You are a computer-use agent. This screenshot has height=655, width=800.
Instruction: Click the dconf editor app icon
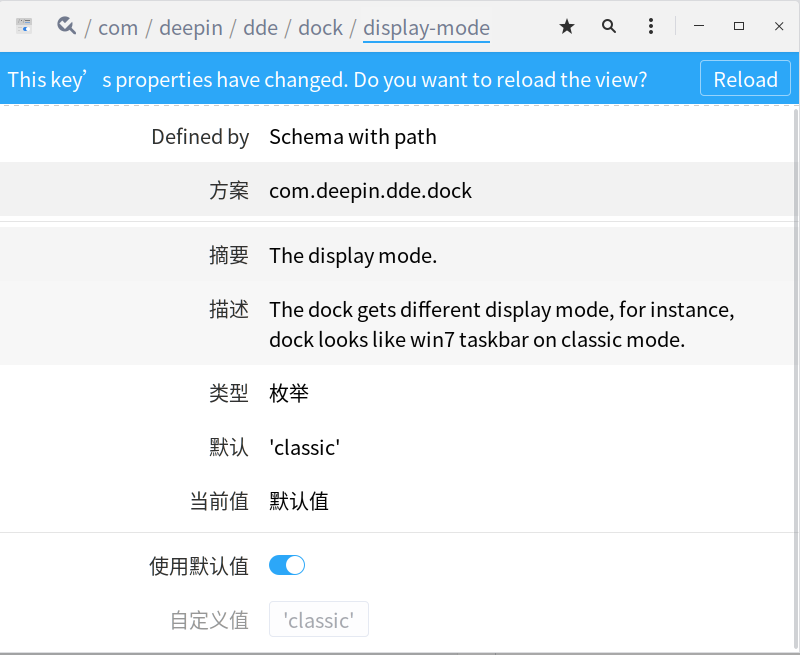click(x=24, y=26)
